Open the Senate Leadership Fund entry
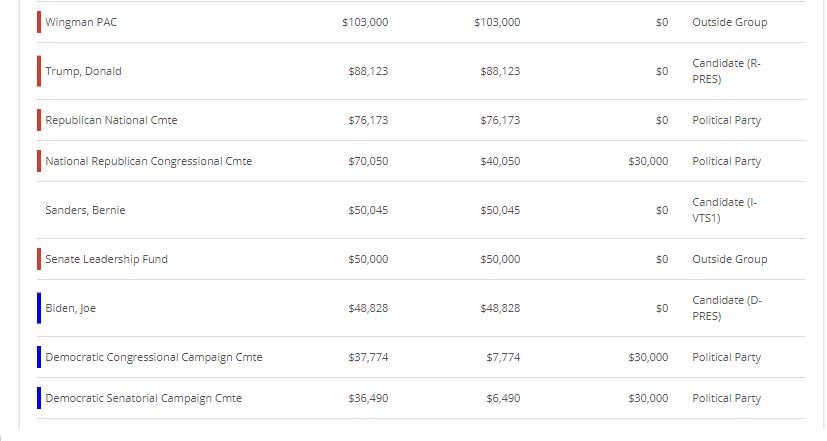This screenshot has height=441, width=827. pos(107,260)
